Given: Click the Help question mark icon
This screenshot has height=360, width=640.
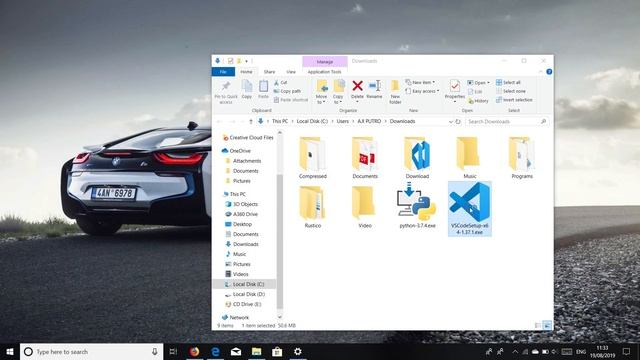Looking at the screenshot, I should [x=549, y=72].
